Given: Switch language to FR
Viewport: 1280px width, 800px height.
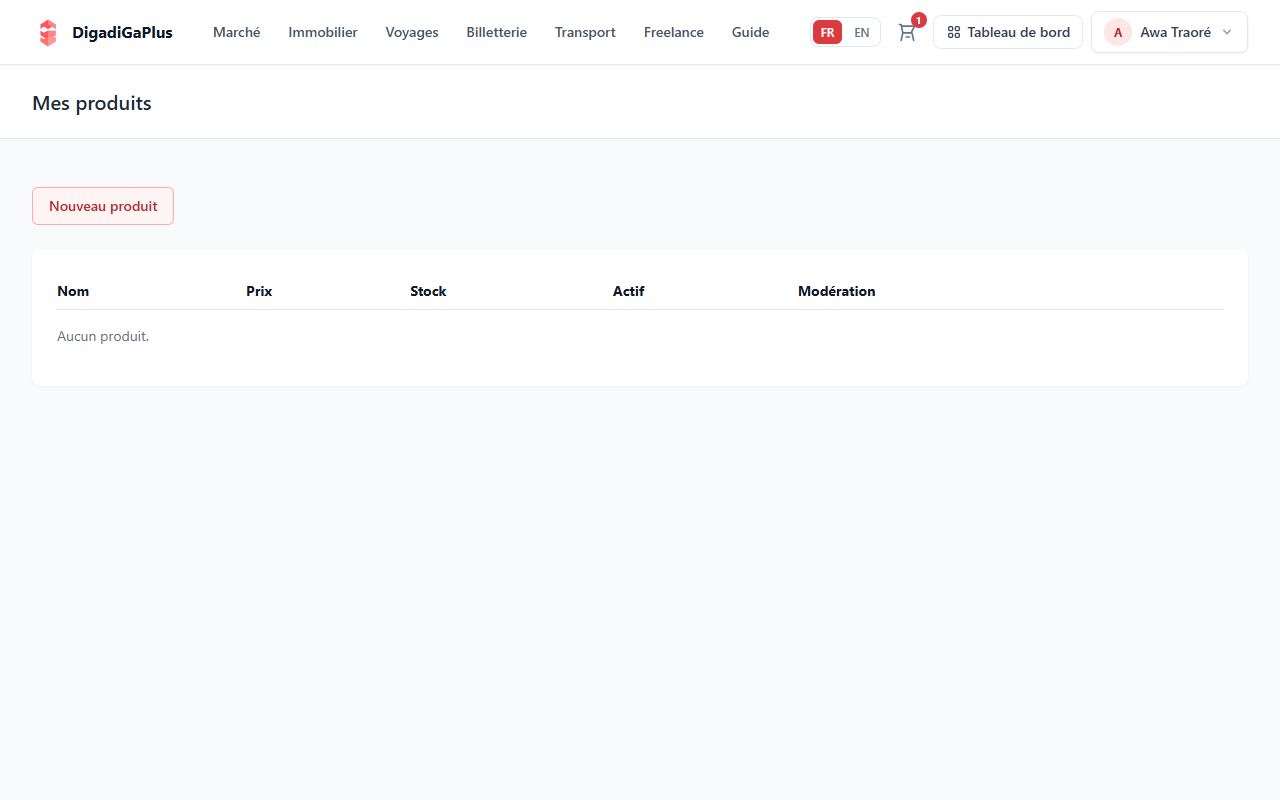Looking at the screenshot, I should 827,32.
